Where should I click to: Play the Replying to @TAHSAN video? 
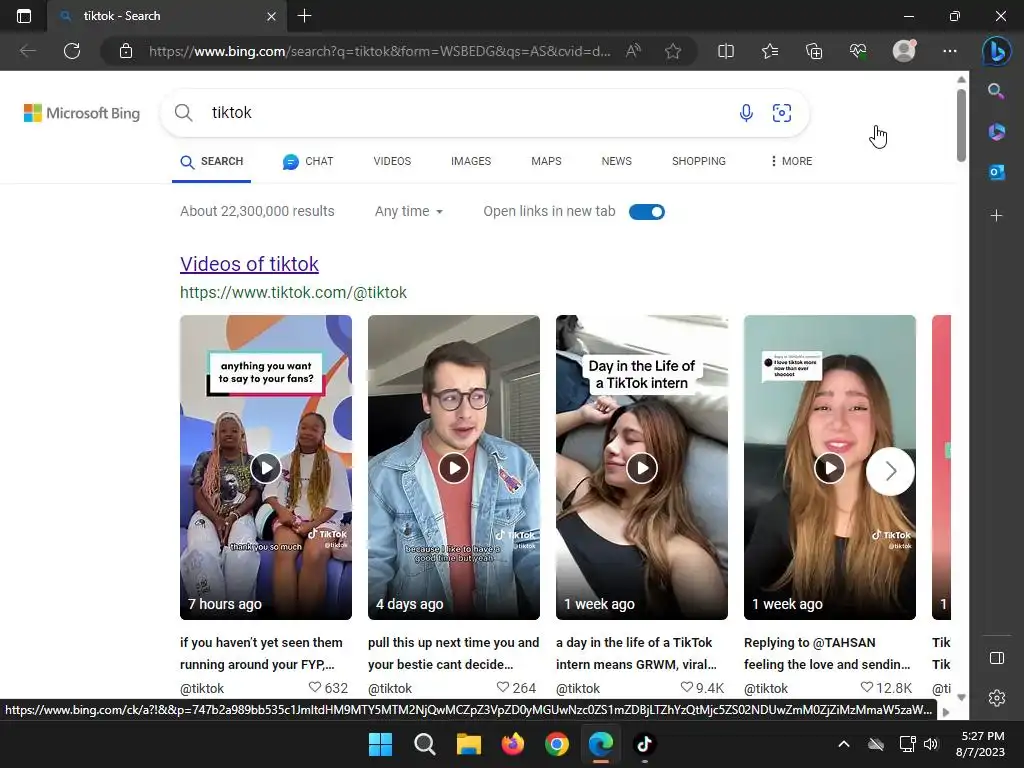(830, 468)
